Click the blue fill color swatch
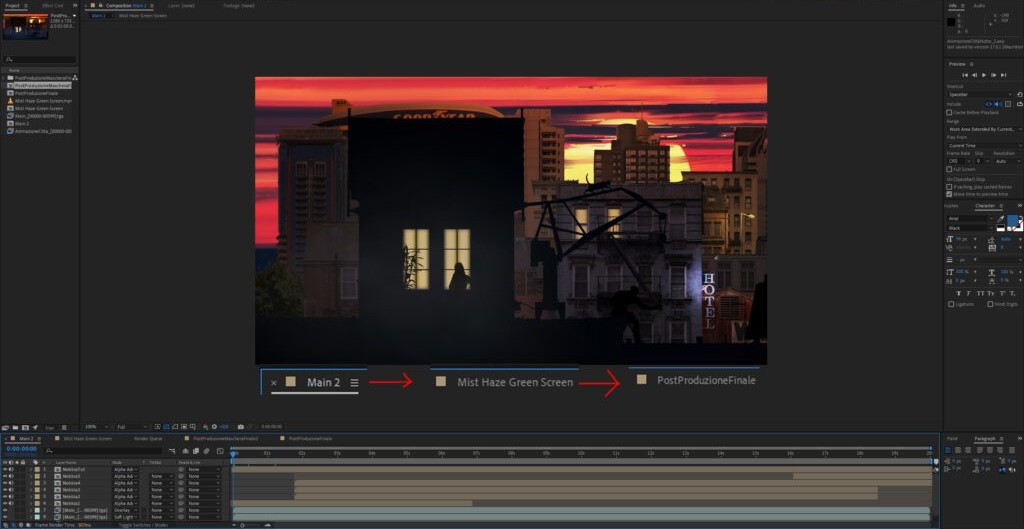The height and width of the screenshot is (529, 1024). click(x=1014, y=220)
